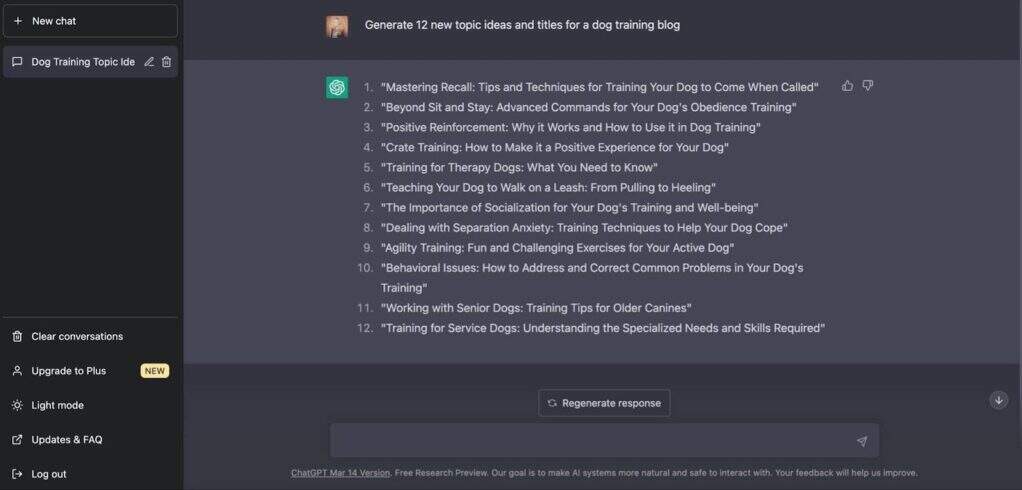Screen dimensions: 1022x490
Task: Click the send message arrow icon
Action: click(862, 441)
